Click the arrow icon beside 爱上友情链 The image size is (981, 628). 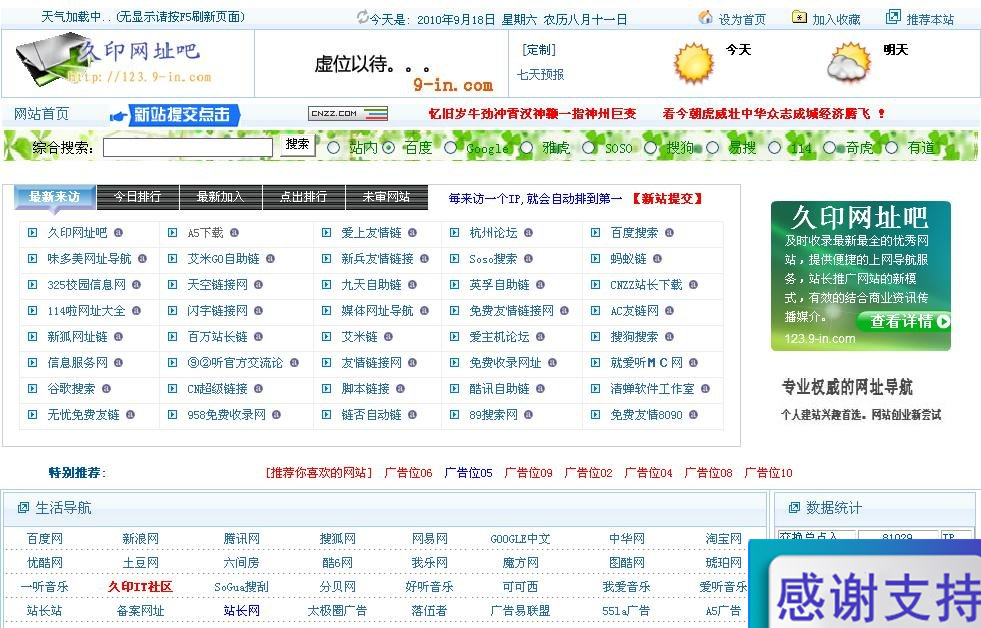pos(326,233)
